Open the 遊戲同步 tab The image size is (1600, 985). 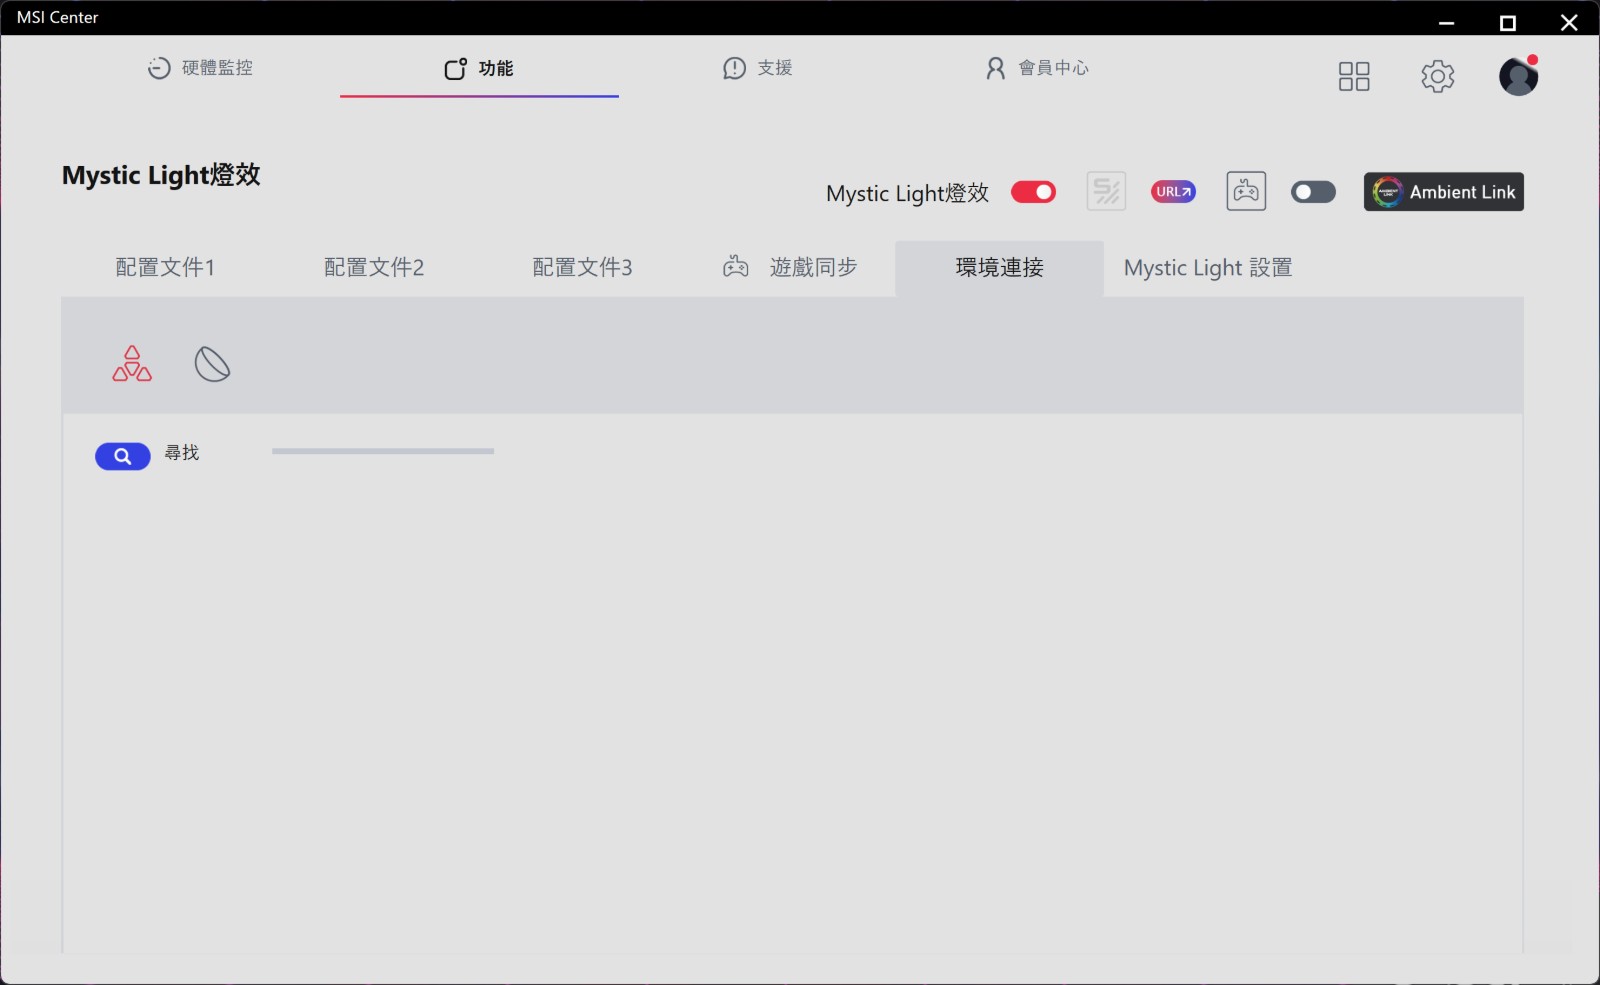[x=791, y=268]
